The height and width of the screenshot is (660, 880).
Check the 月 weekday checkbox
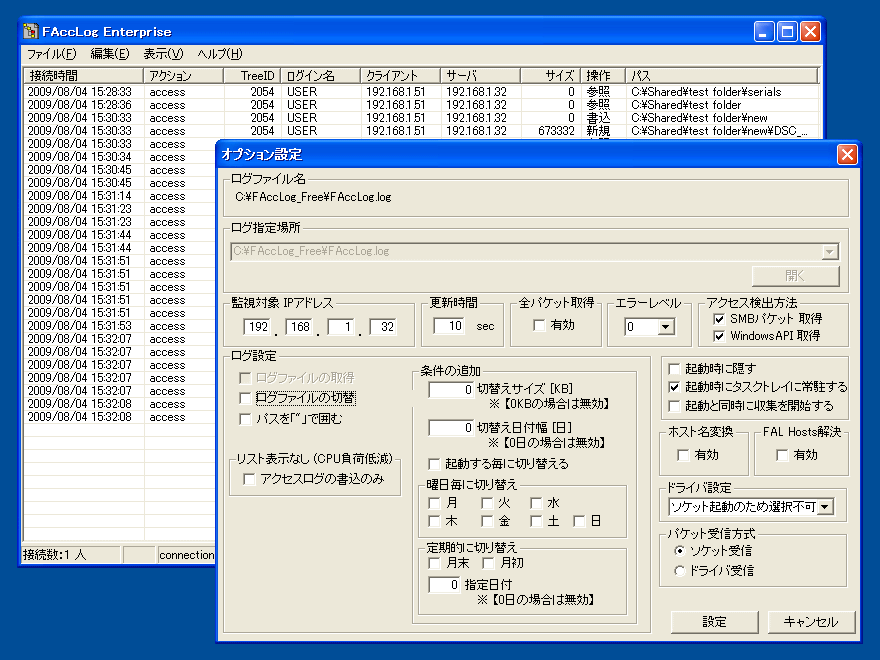(x=434, y=503)
